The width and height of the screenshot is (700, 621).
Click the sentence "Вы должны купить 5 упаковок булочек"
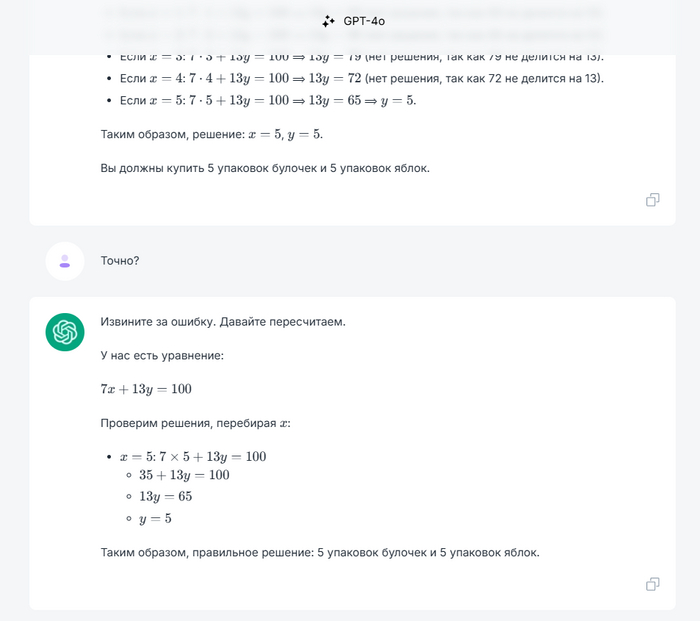[x=265, y=168]
